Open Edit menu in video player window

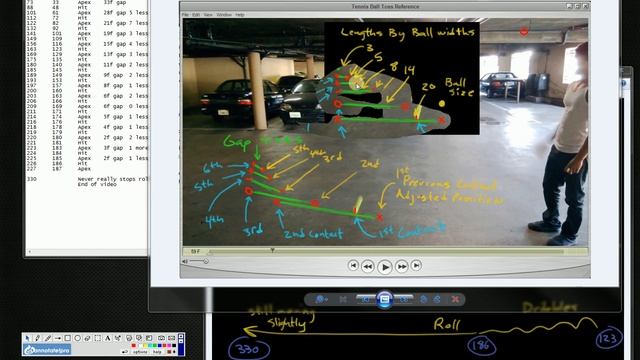coord(196,15)
